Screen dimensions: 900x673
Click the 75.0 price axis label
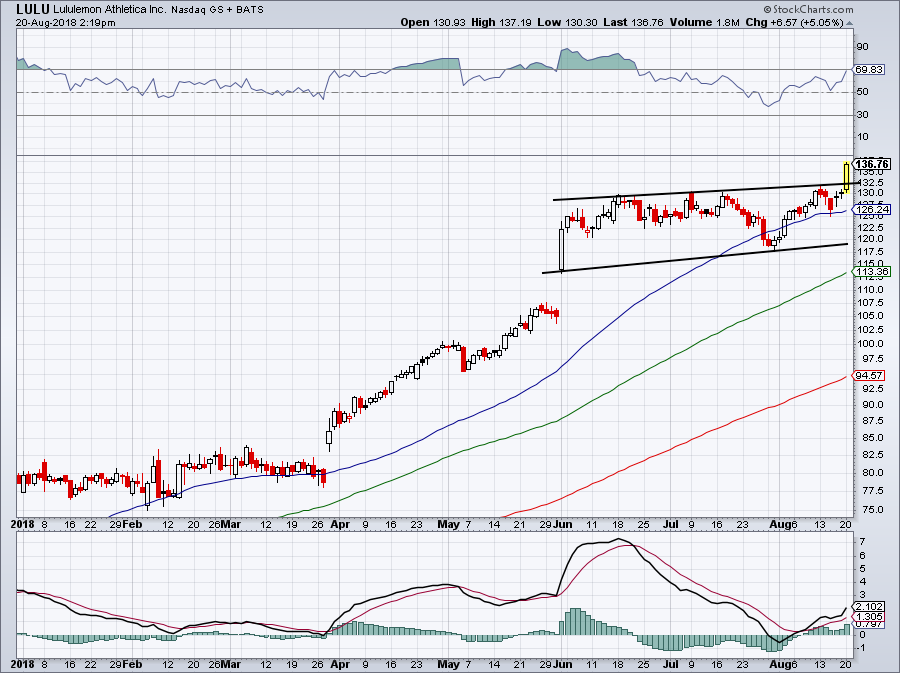[x=872, y=509]
